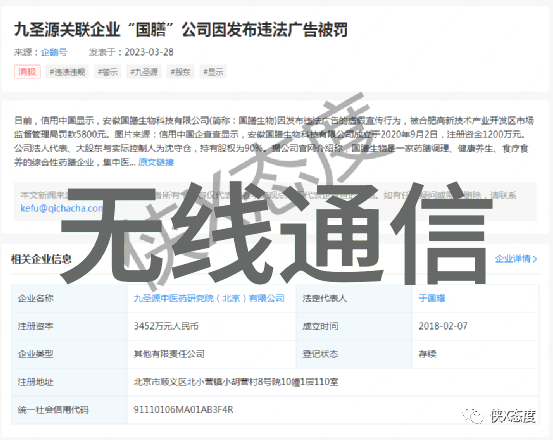Open the 企鹅号 source link
Image resolution: width=553 pixels, height=440 pixels.
click(x=54, y=52)
